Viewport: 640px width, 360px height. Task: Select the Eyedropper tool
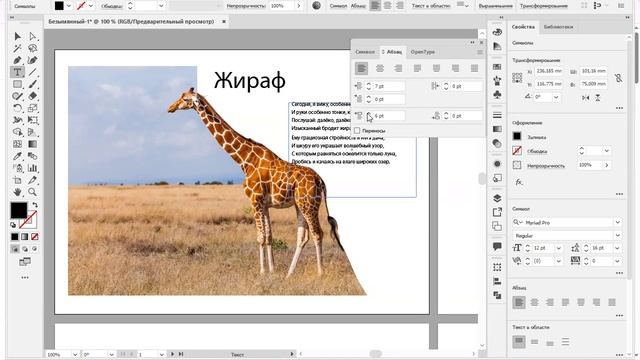pos(18,156)
